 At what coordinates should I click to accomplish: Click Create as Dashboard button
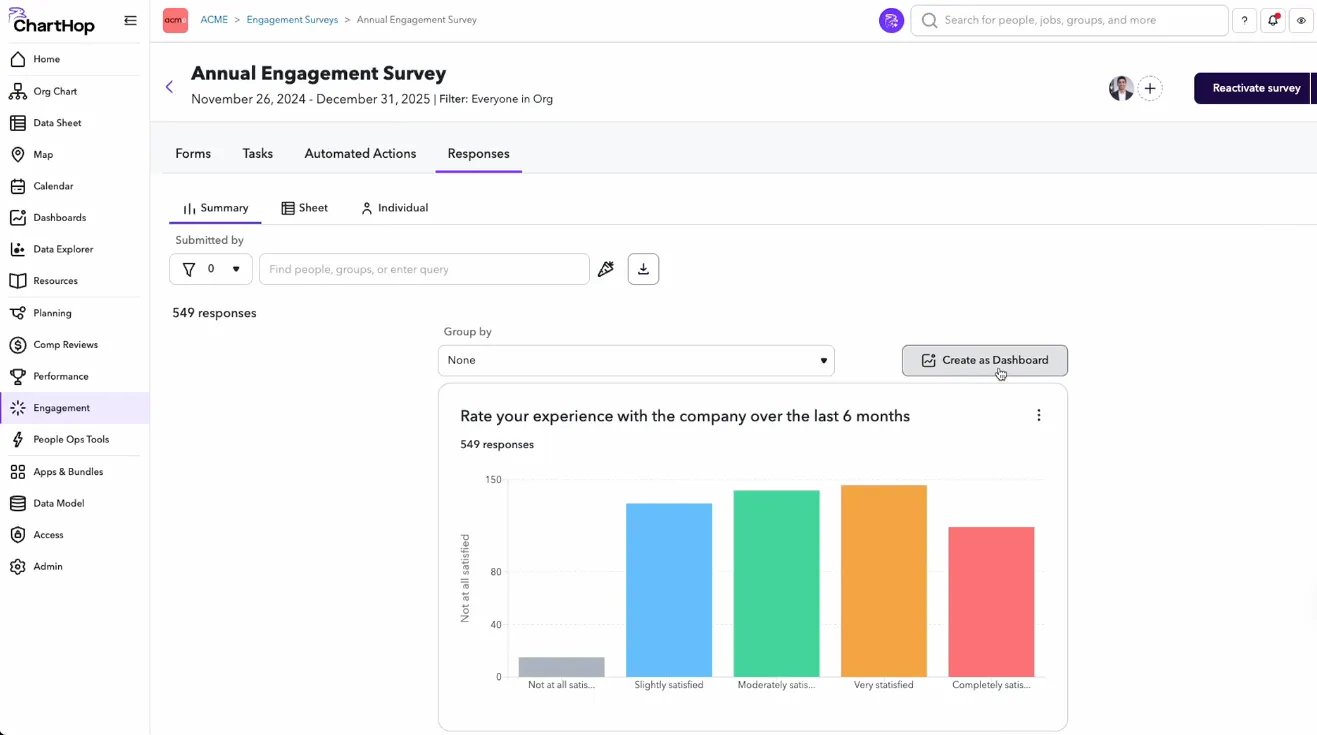click(984, 360)
